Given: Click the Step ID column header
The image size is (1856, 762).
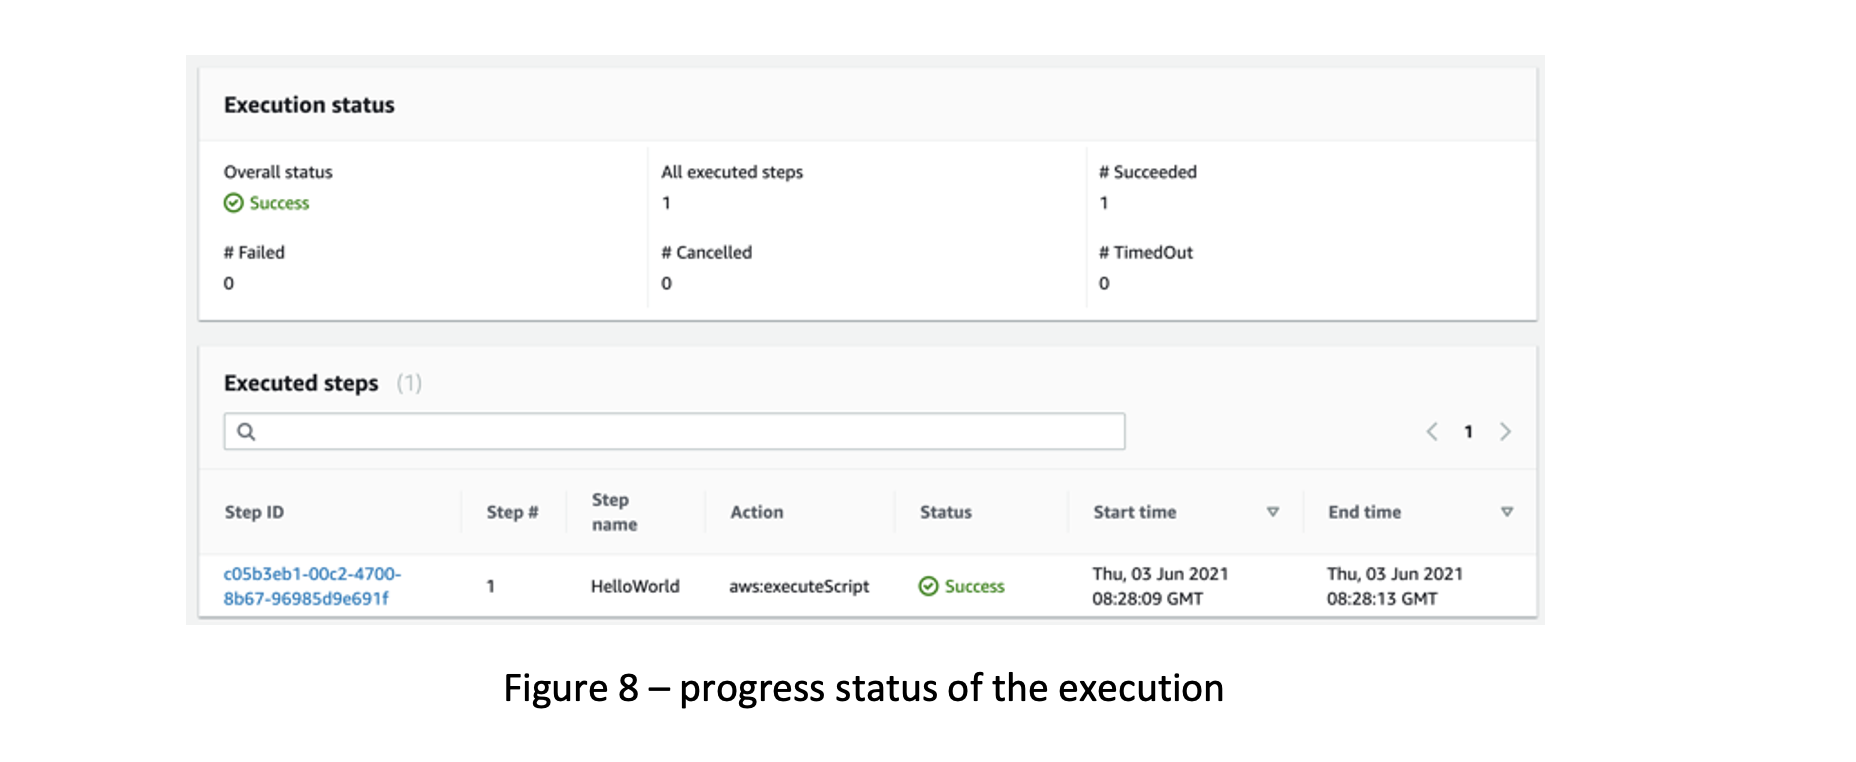Looking at the screenshot, I should tap(254, 512).
